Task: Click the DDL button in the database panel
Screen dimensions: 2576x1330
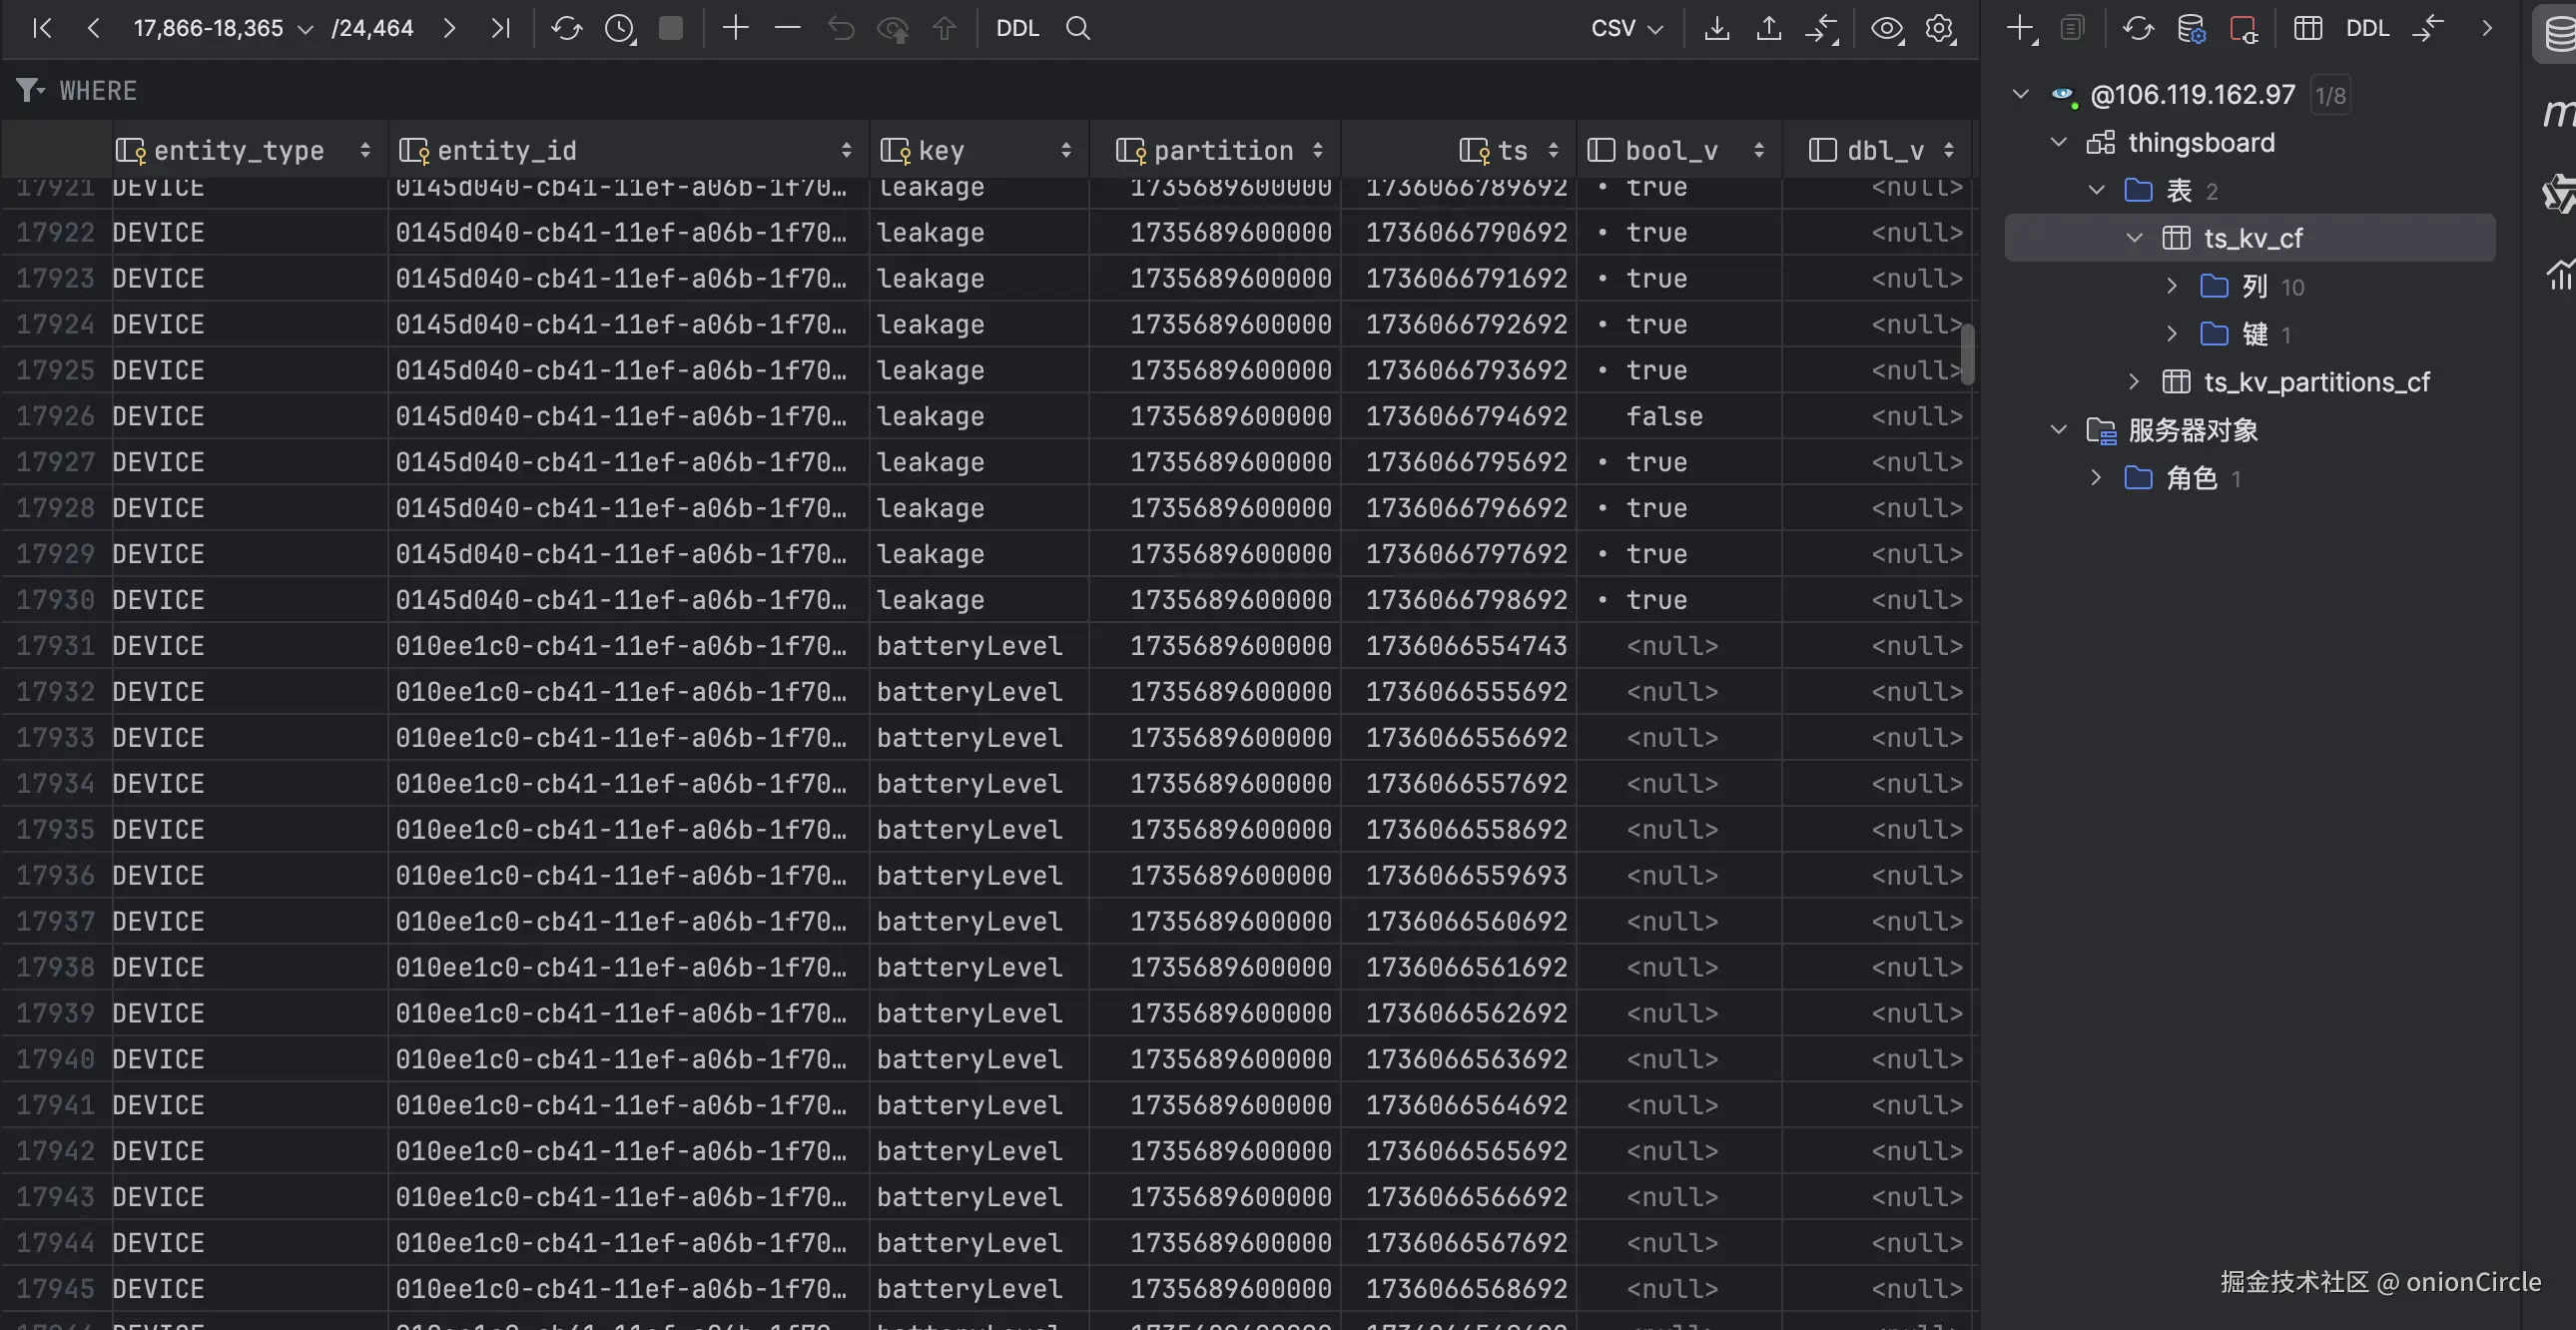Action: pyautogui.click(x=2367, y=28)
